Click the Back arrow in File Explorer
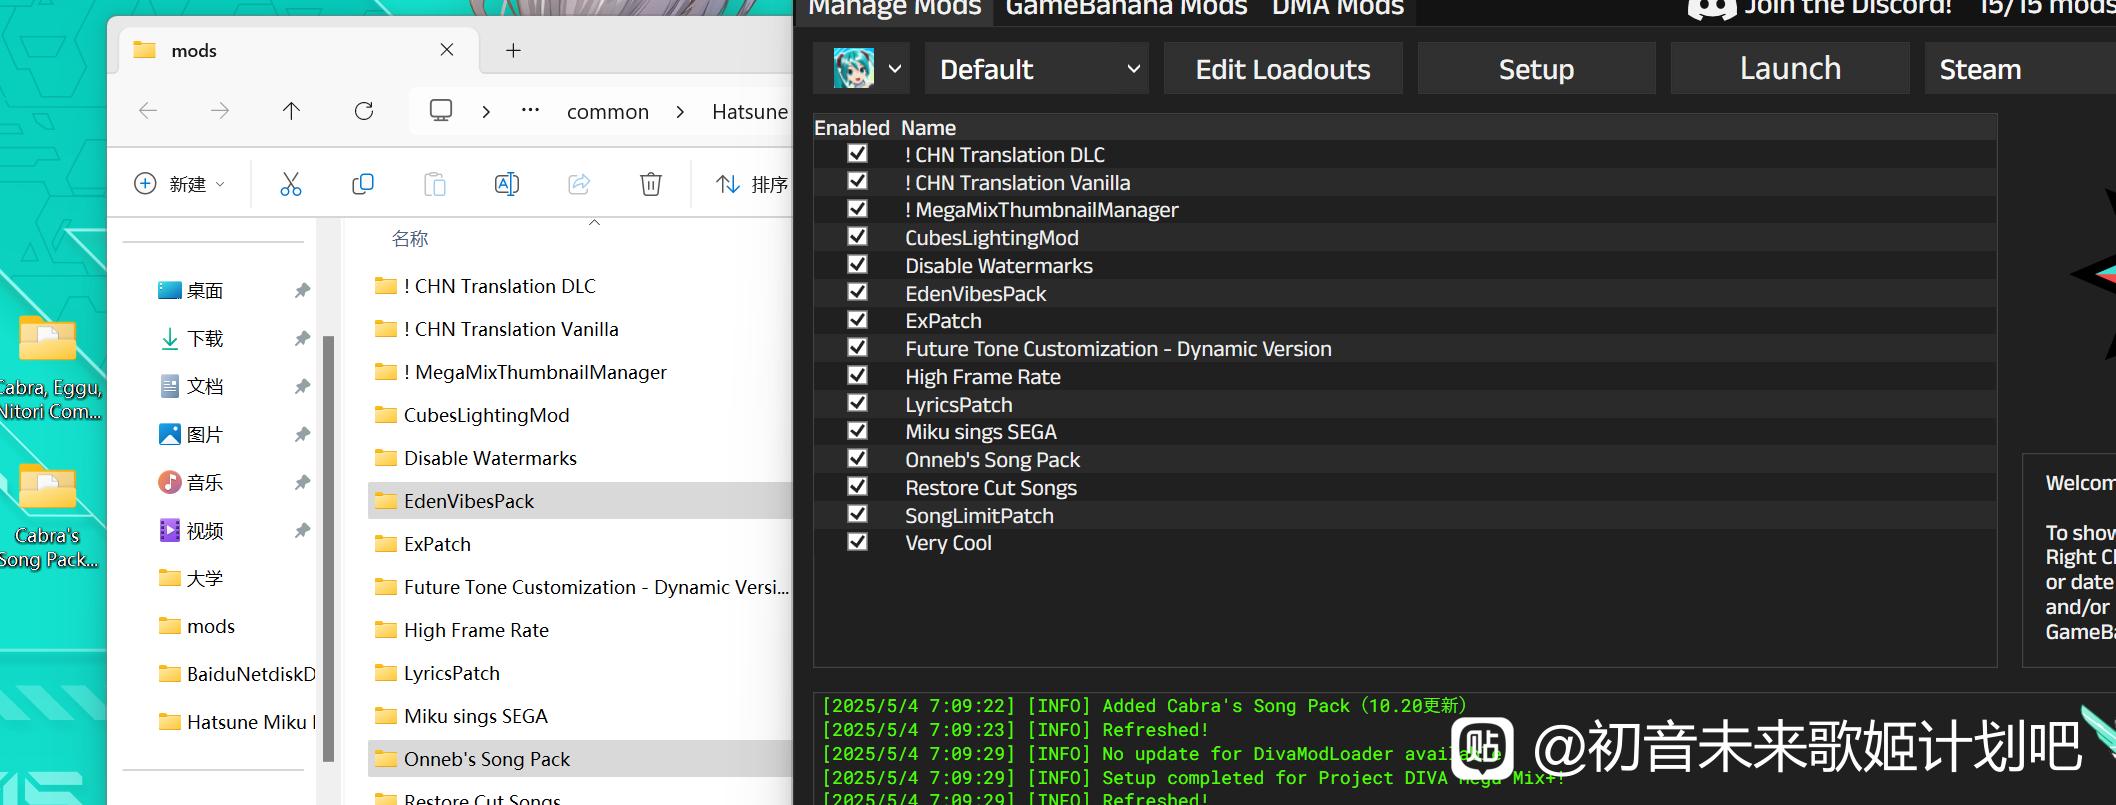 [148, 111]
